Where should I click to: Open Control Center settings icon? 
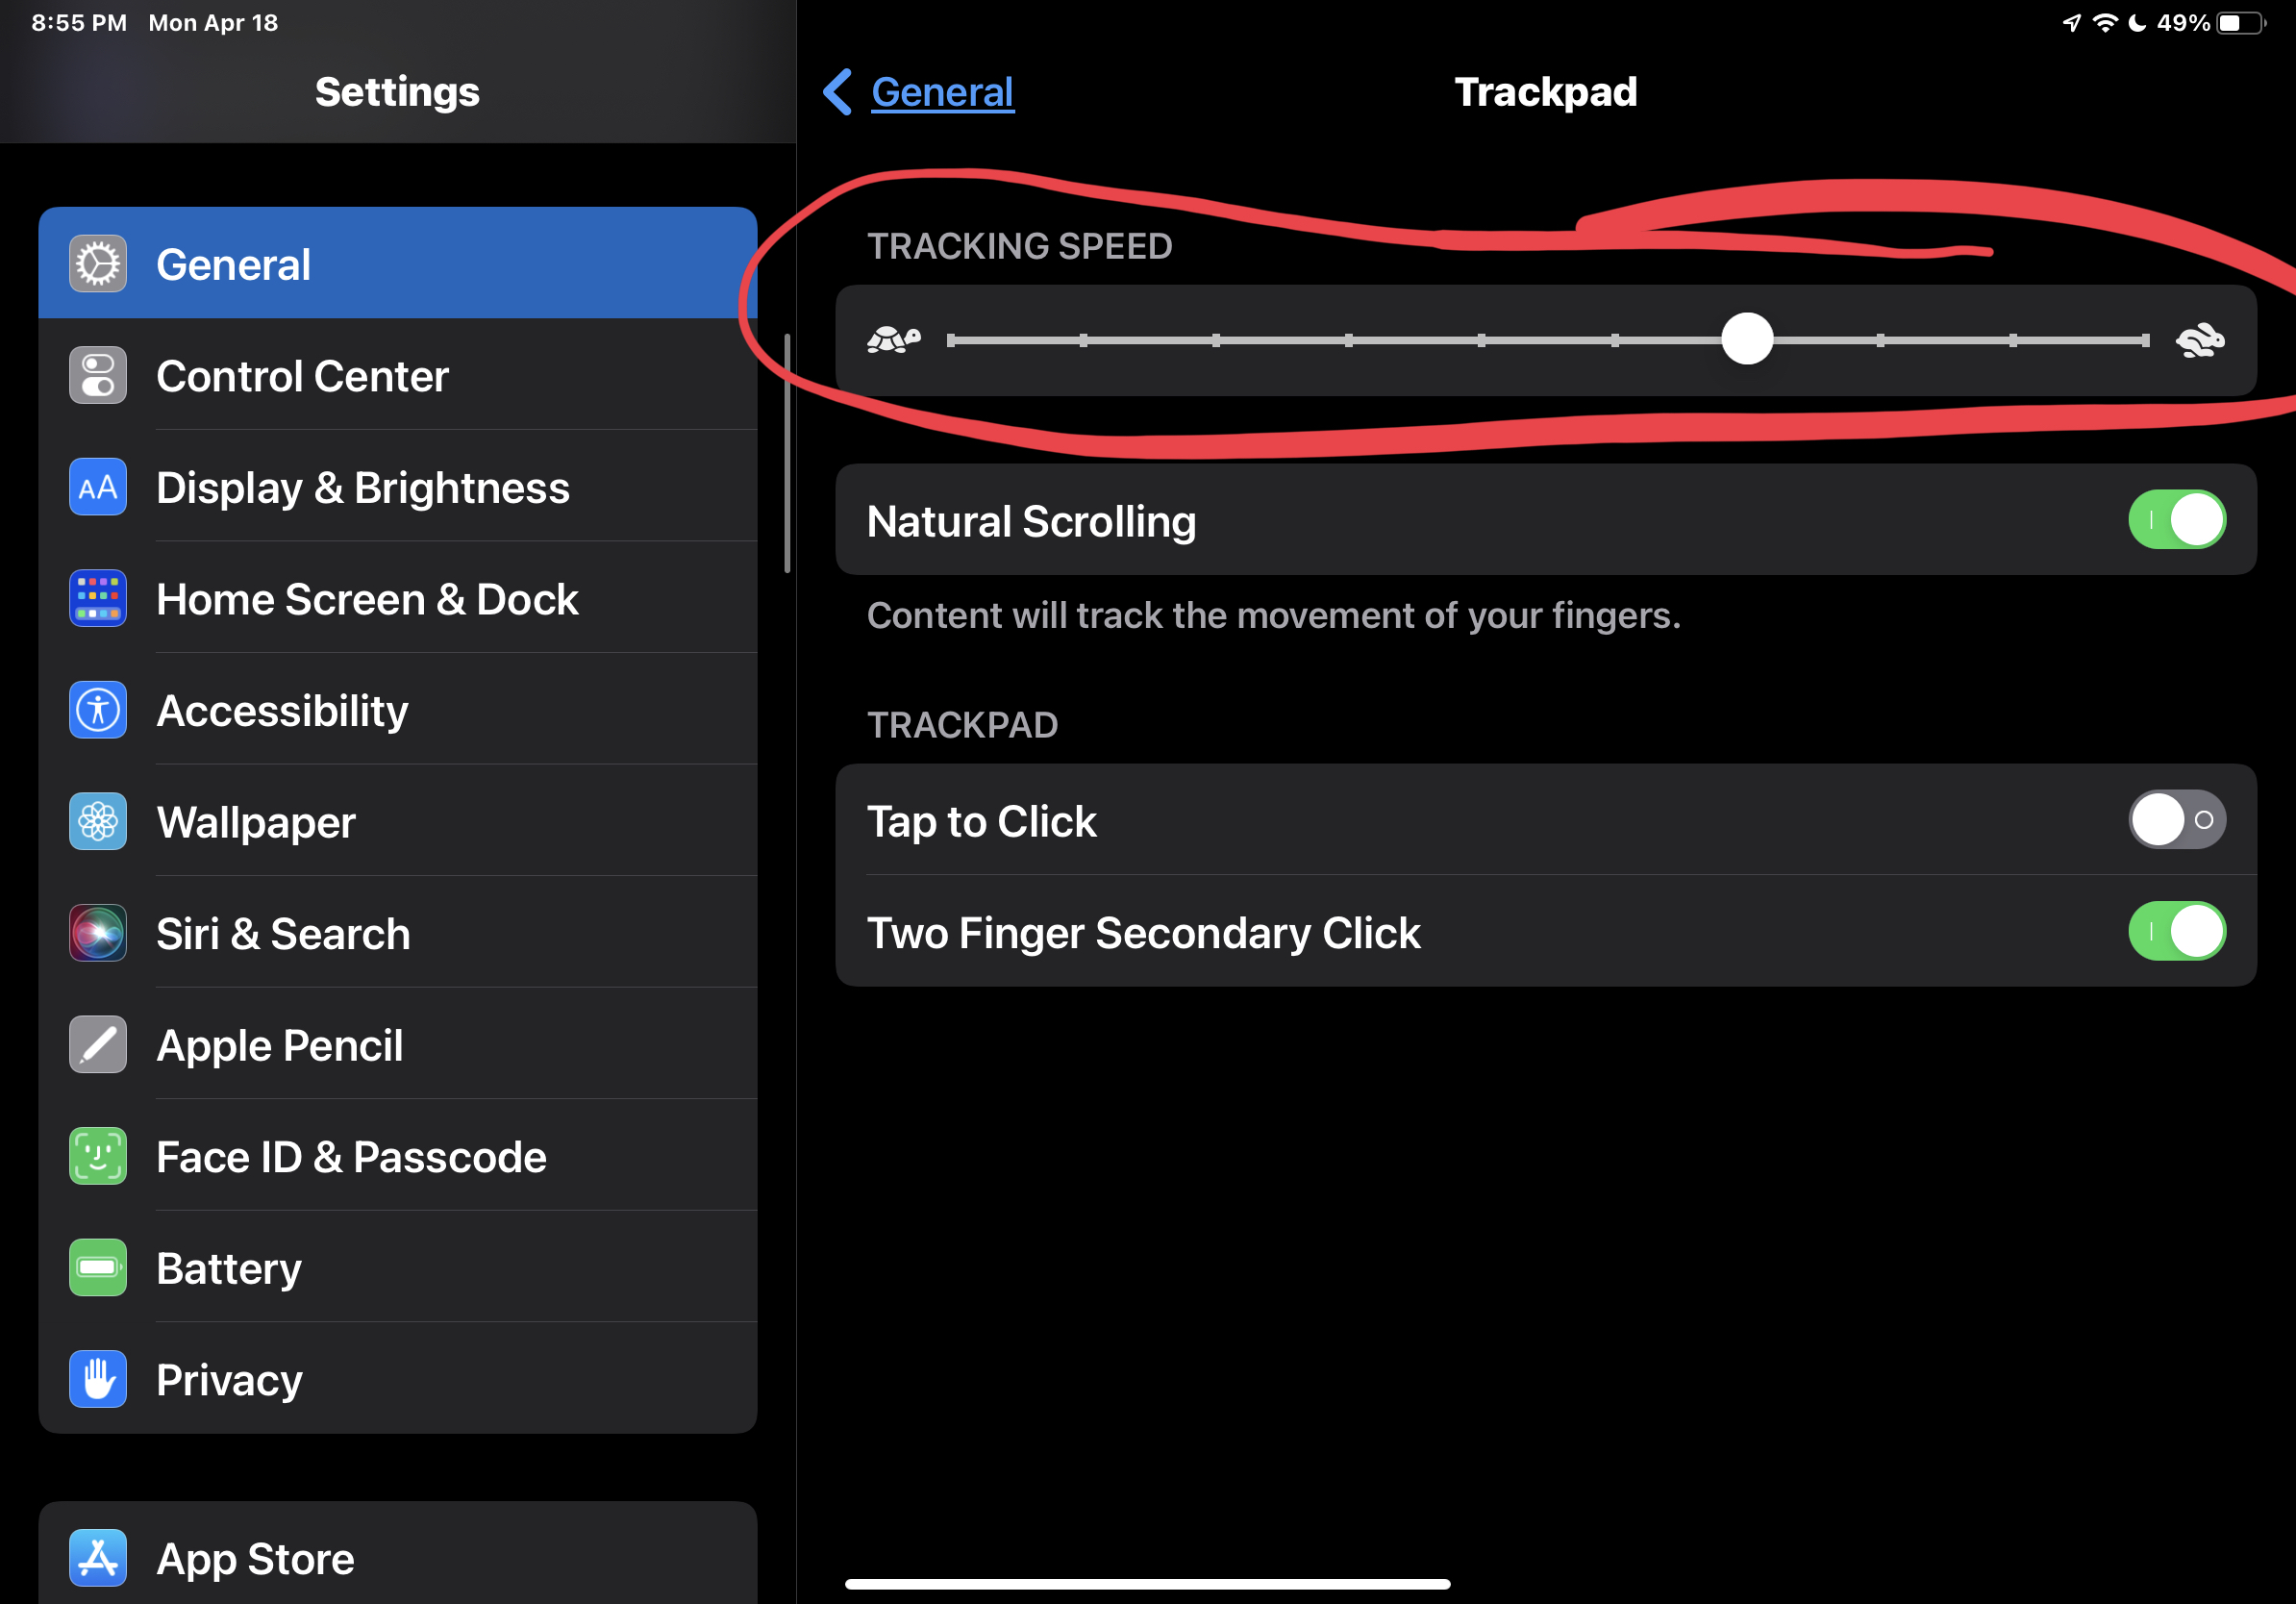(x=98, y=376)
